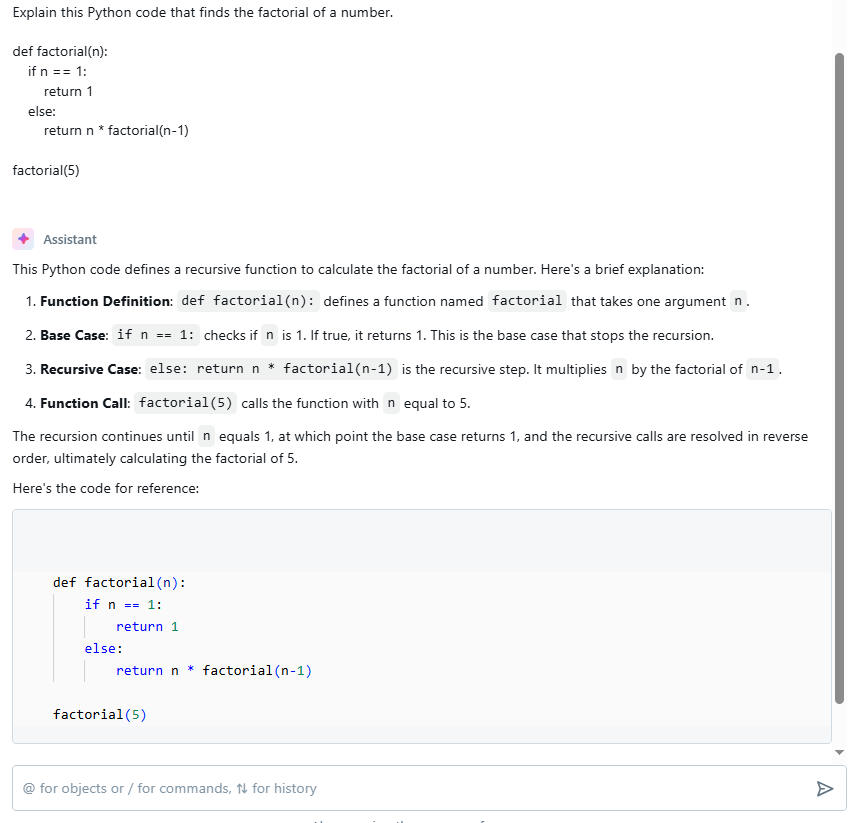Click the Function Definition list item

(105, 301)
